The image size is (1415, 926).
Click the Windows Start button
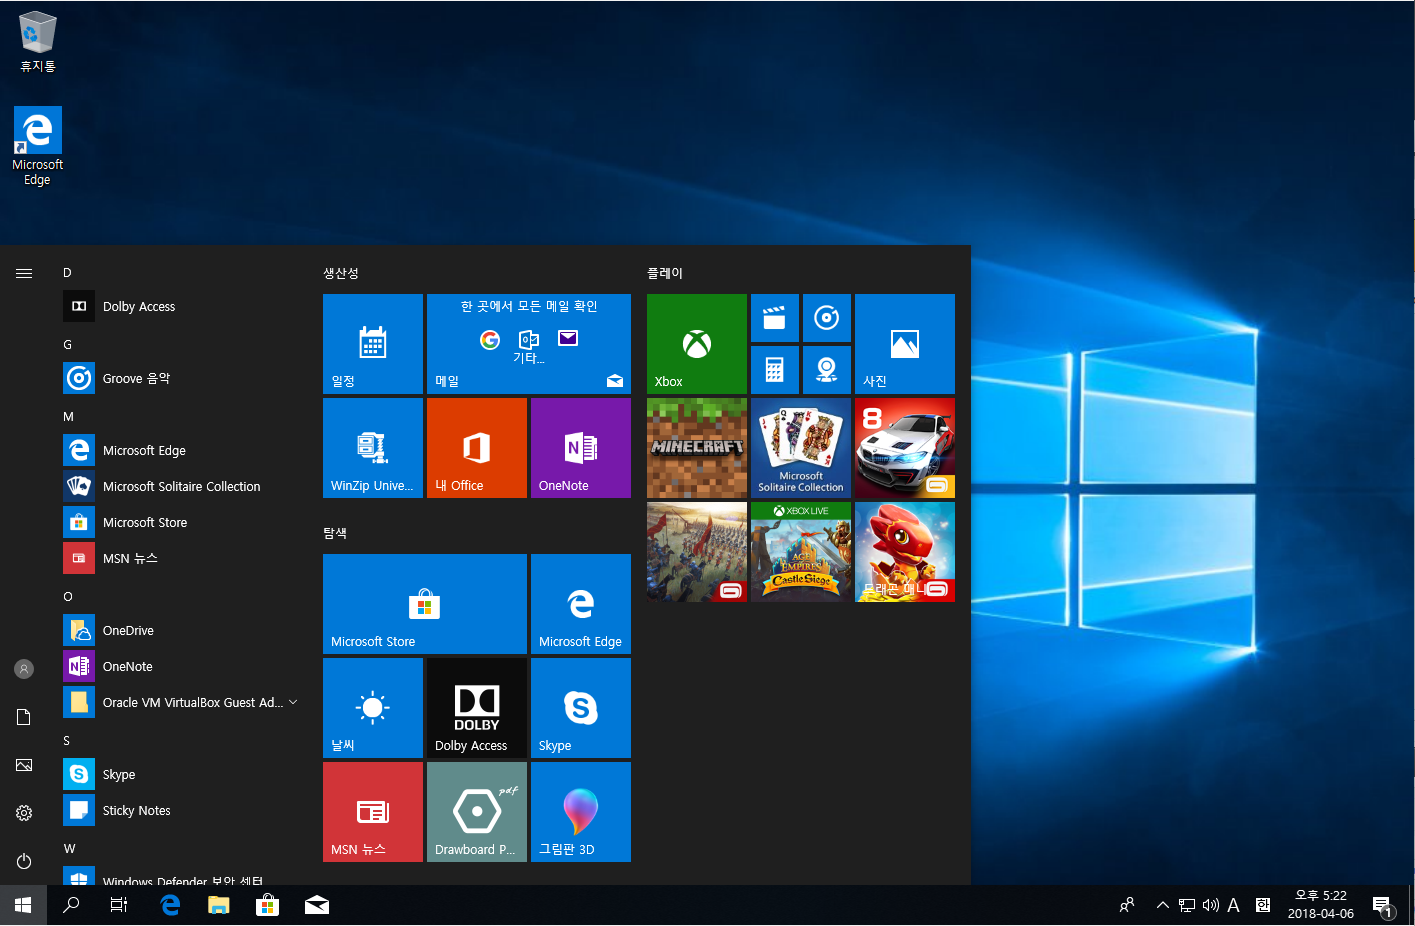[23, 905]
